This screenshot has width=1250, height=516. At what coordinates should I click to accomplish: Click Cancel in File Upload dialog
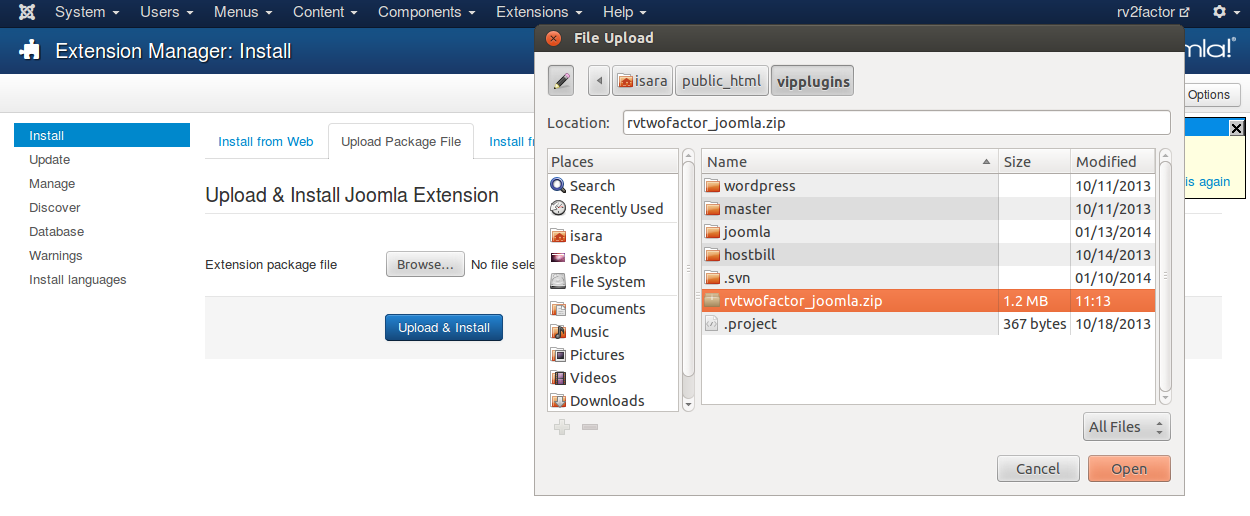(x=1038, y=468)
